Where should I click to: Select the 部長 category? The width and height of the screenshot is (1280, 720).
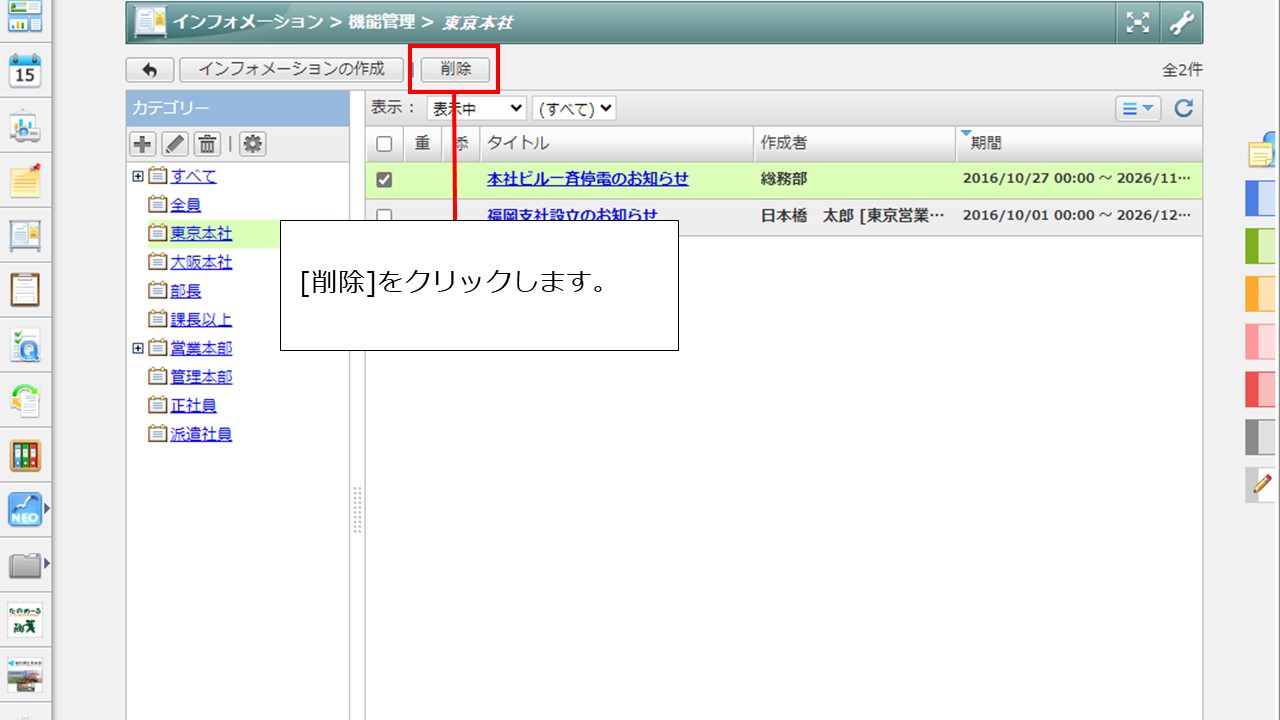186,291
